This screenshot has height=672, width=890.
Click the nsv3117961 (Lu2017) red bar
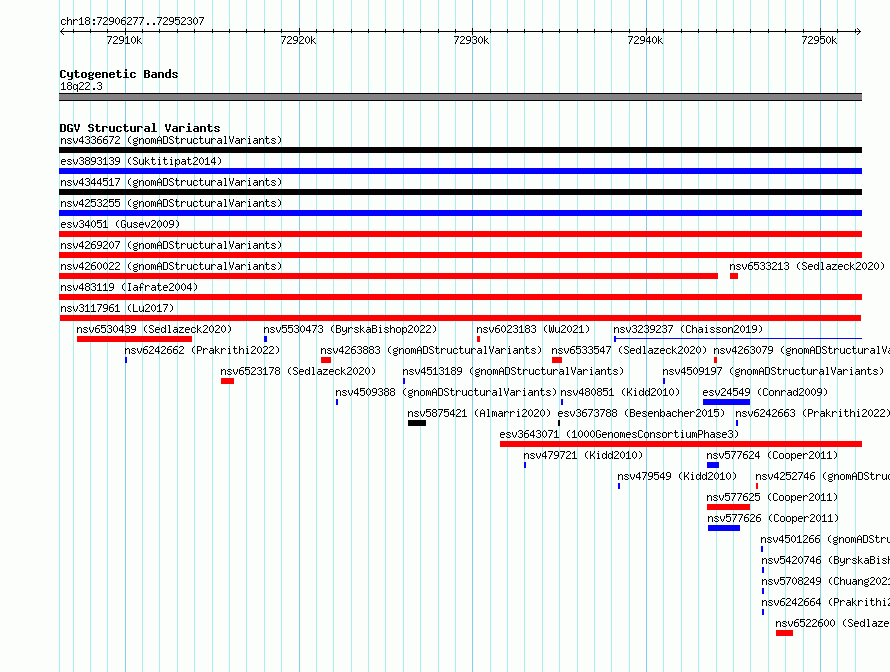tap(460, 318)
